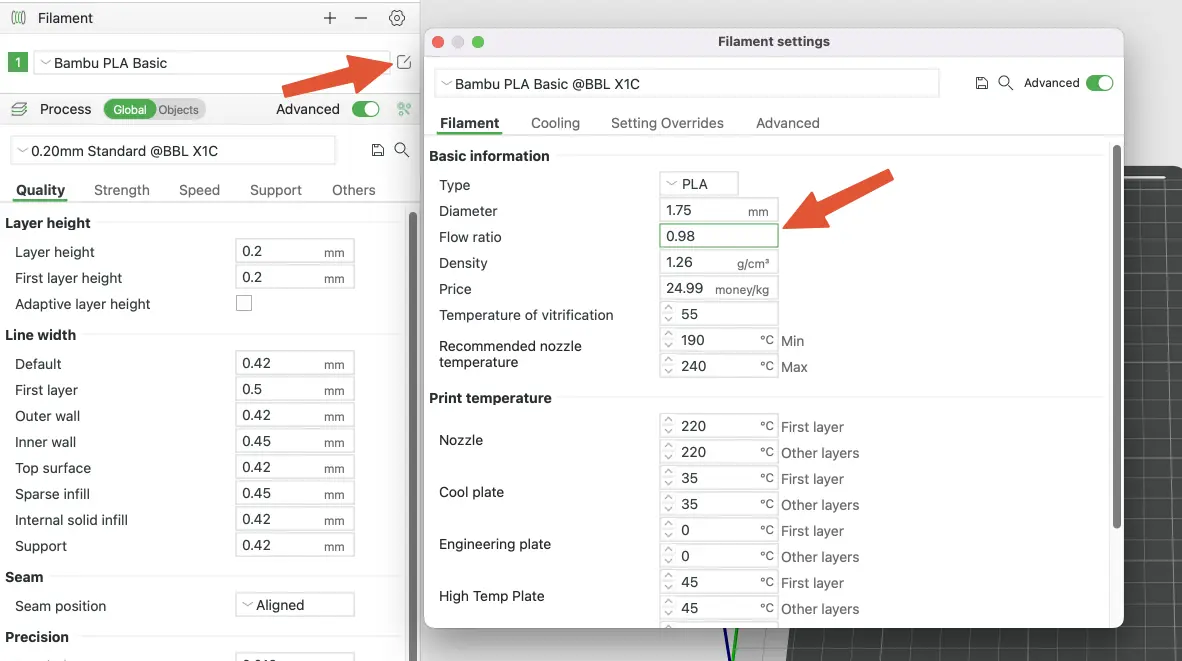
Task: Switch to the Speed tab
Action: click(x=199, y=190)
